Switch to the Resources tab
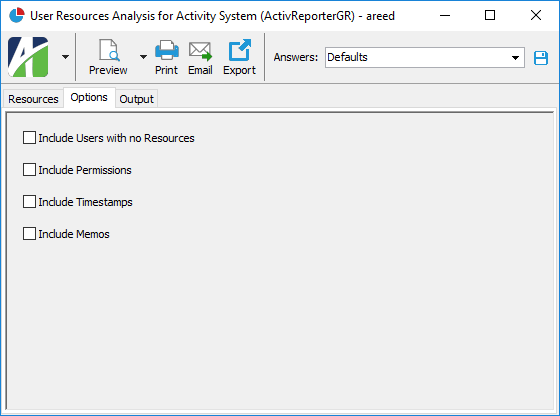 [x=33, y=99]
